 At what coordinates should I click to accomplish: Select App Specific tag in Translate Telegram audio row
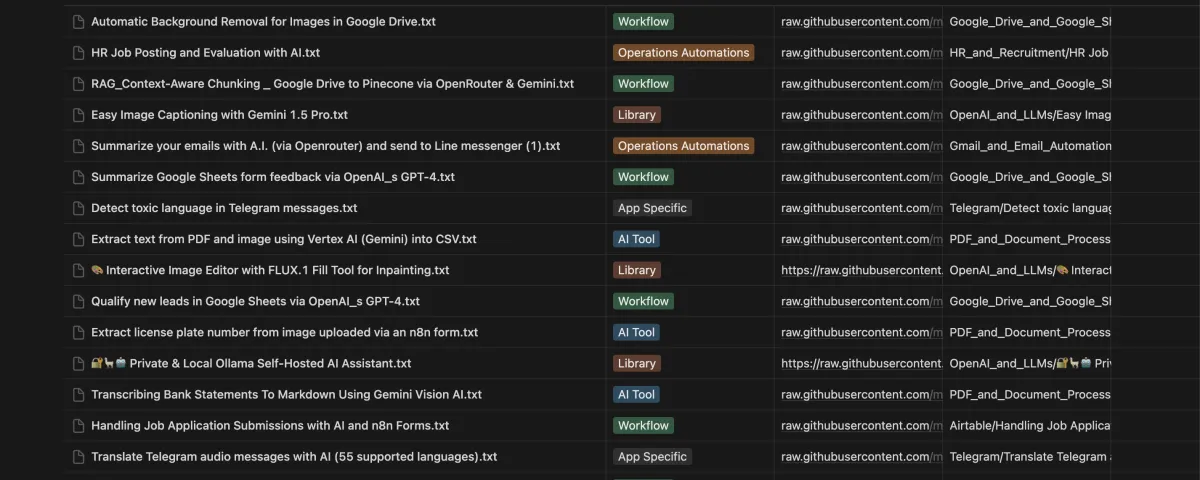point(652,456)
